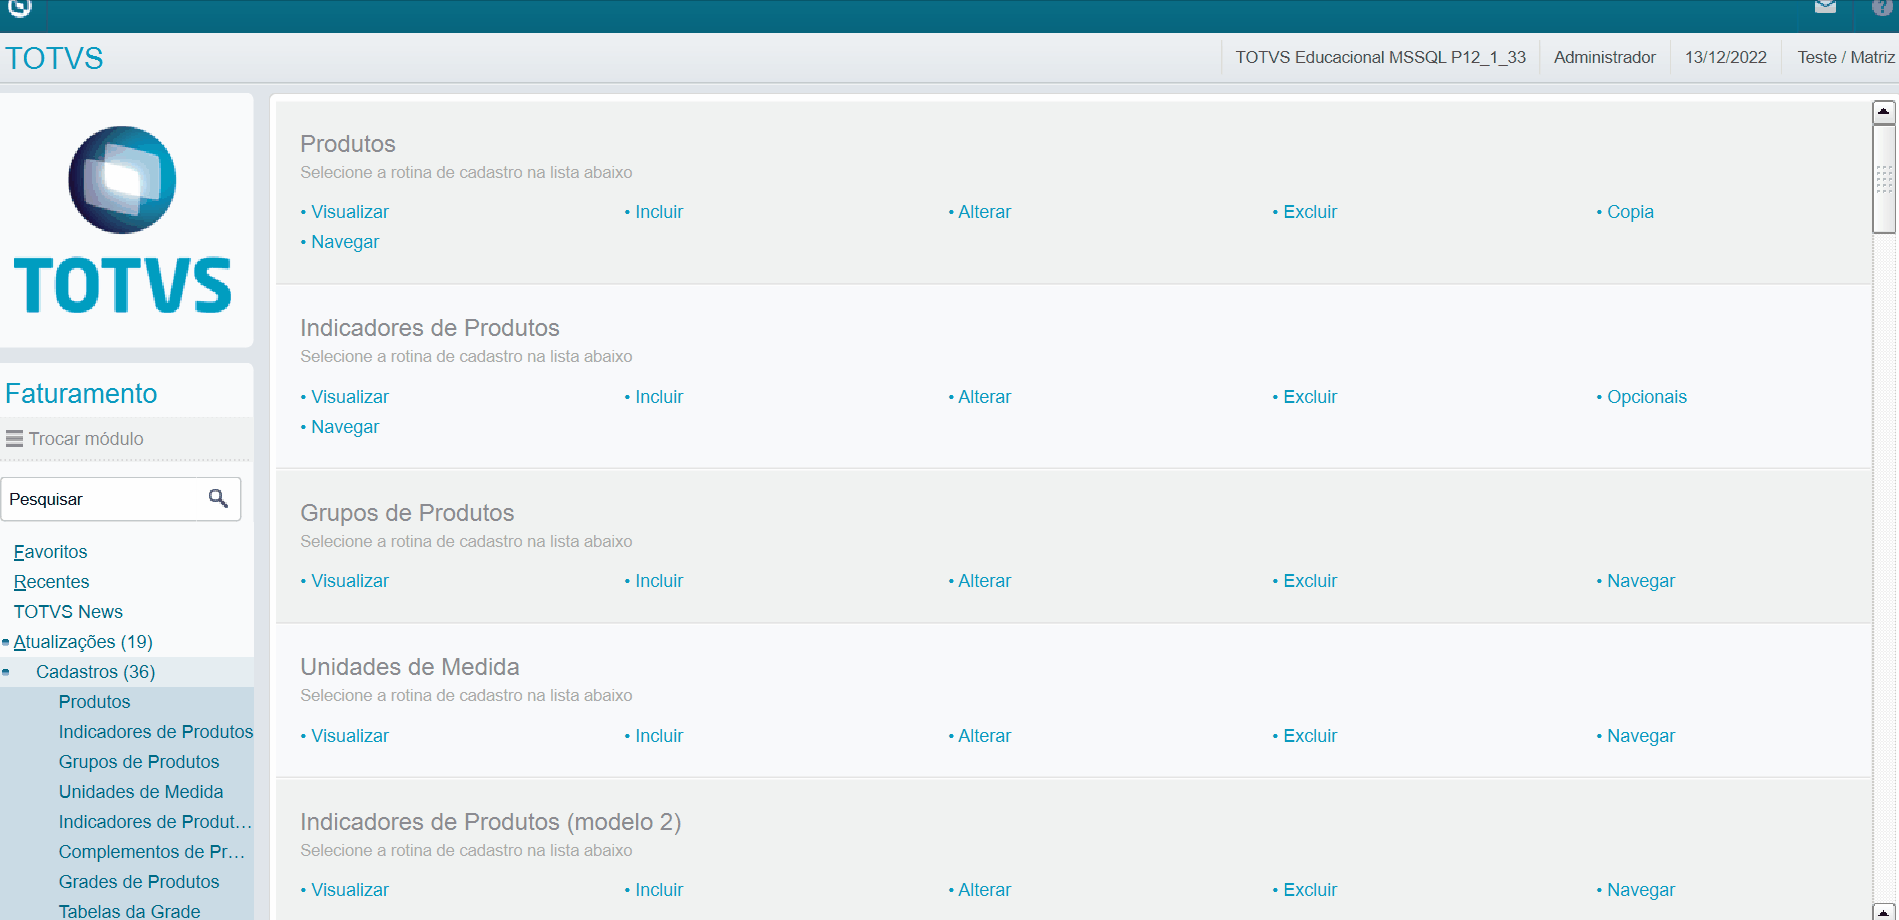Open TOTVS News in the sidebar

click(x=68, y=612)
